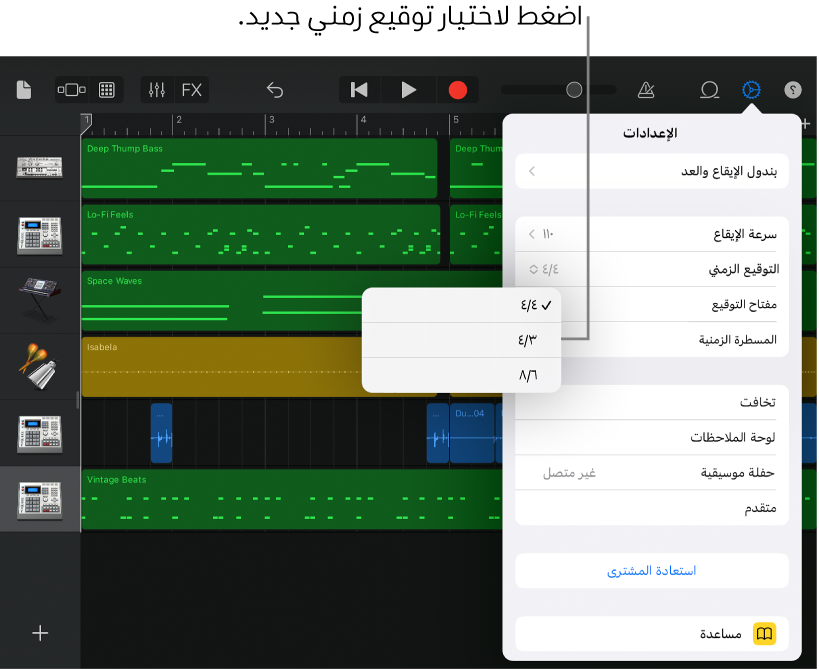Open the FX effects panel
Image resolution: width=819 pixels, height=670 pixels.
(190, 89)
